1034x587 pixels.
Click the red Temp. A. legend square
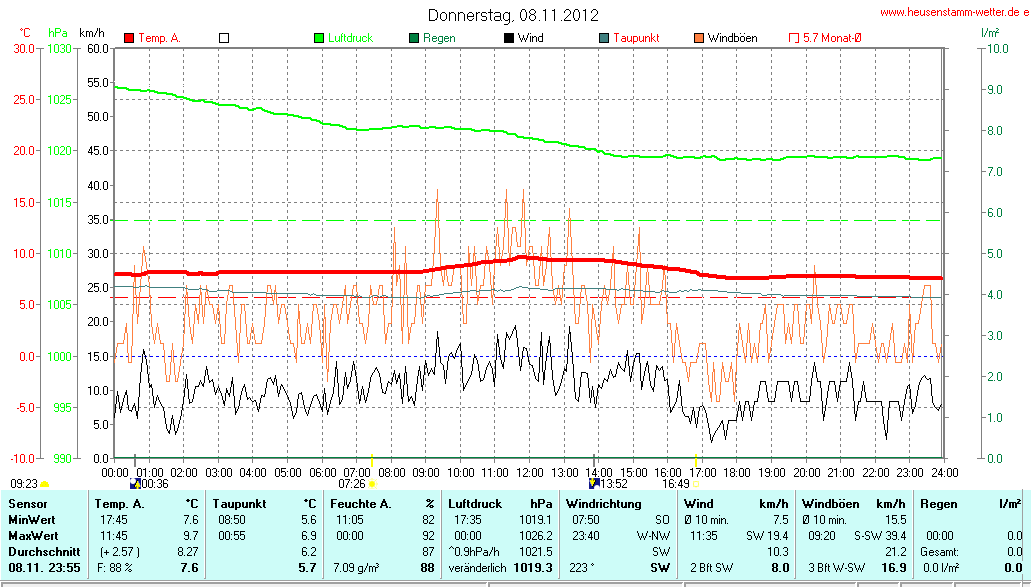(x=129, y=38)
